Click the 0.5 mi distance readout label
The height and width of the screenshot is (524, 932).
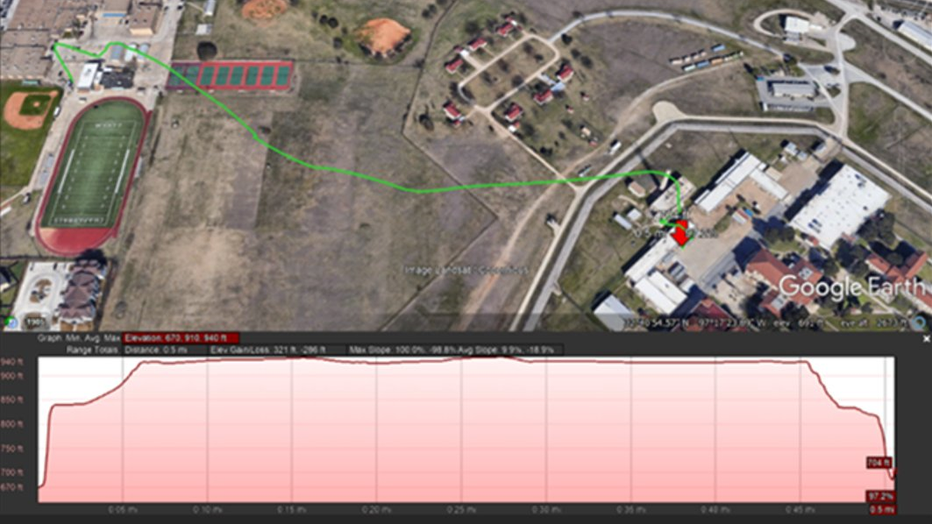(879, 509)
